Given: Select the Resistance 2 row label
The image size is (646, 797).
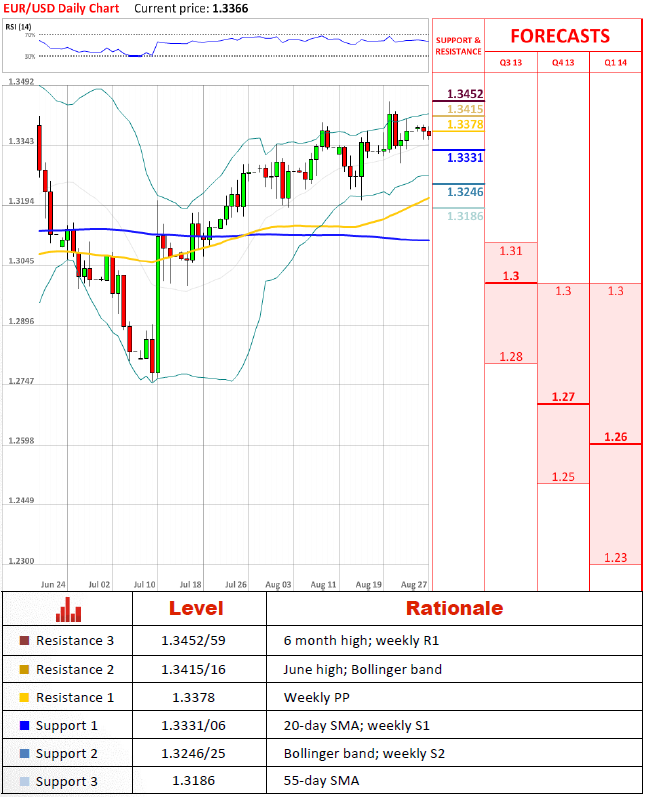Looking at the screenshot, I should 75,669.
